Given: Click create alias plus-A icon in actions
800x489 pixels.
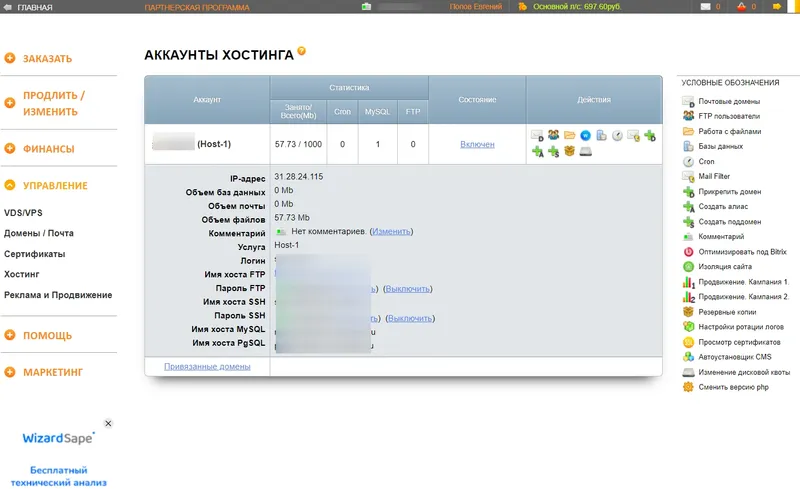Looking at the screenshot, I should tap(537, 151).
